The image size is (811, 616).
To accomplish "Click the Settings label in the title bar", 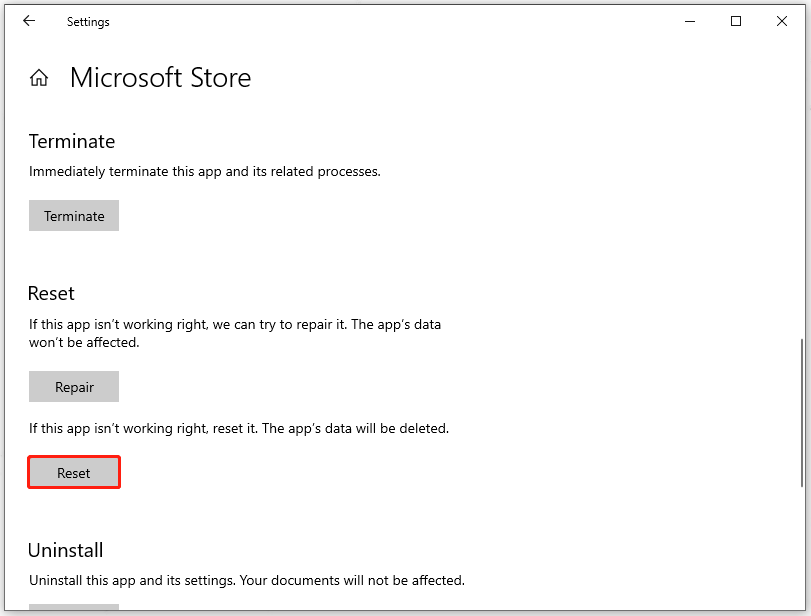I will pos(88,21).
